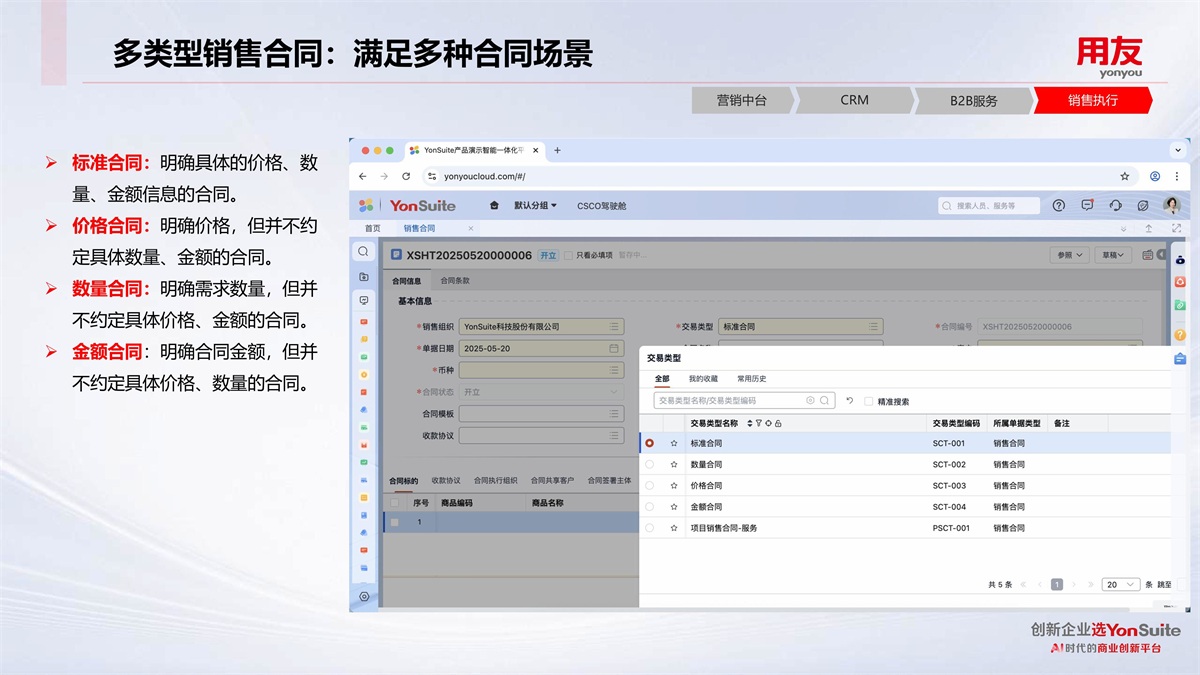This screenshot has height=675, width=1200.
Task: Open the page size dropdown showing 20
Action: click(x=1120, y=584)
